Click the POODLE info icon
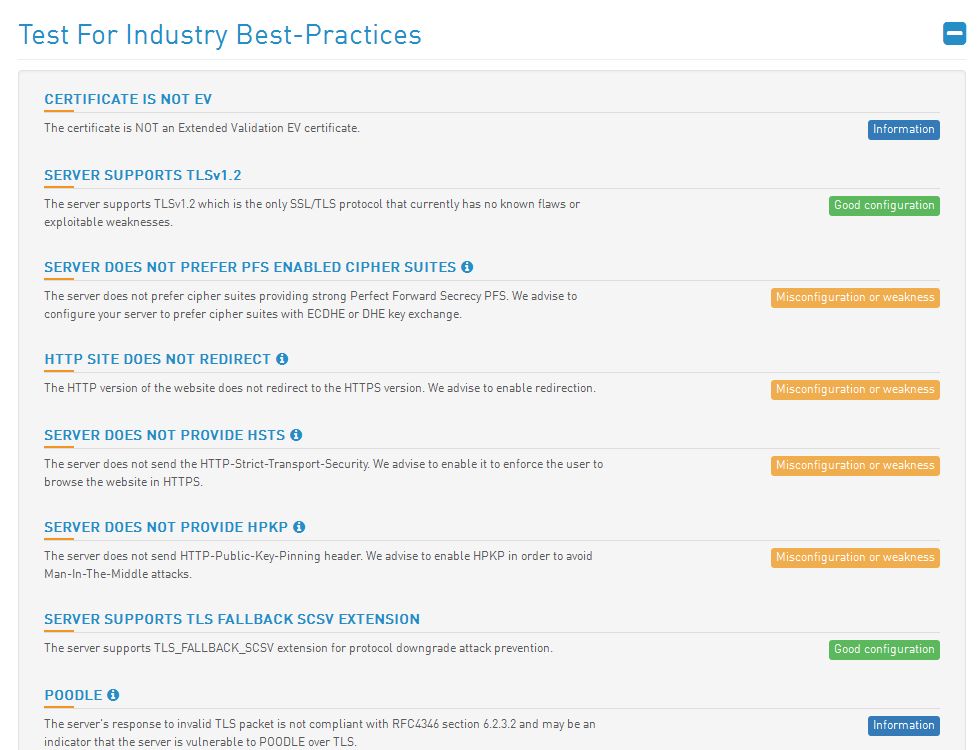This screenshot has height=750, width=980. point(113,695)
